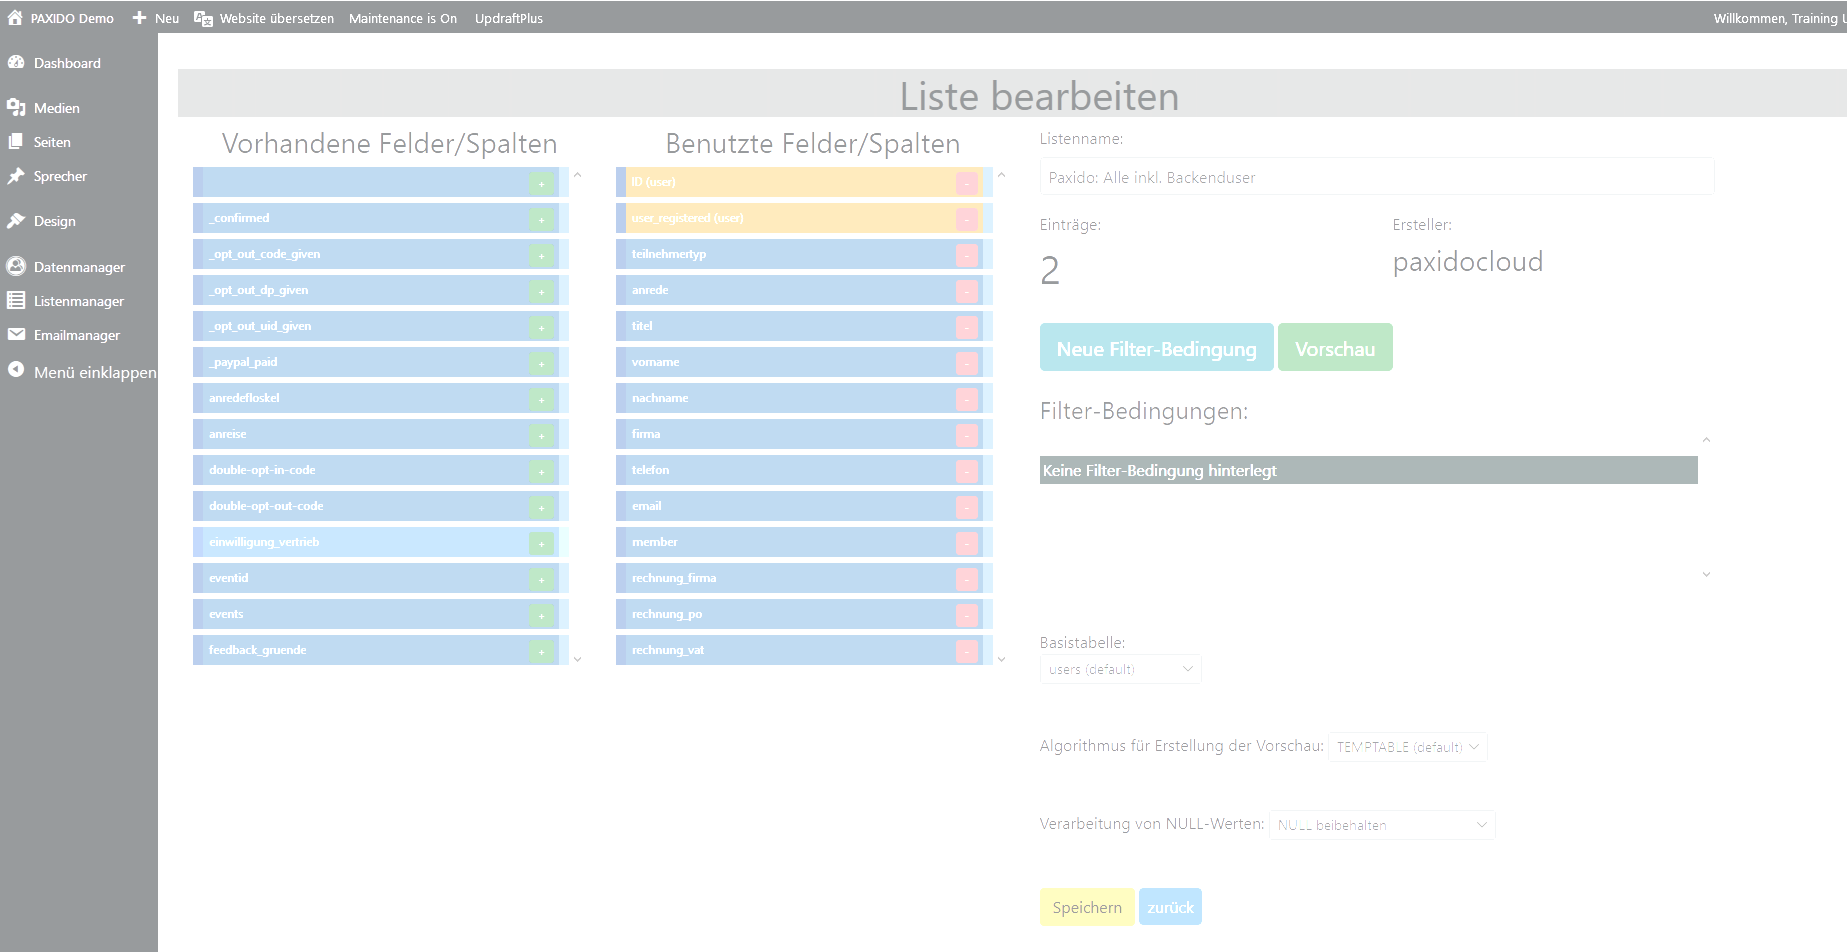Open Listenmanager in the sidebar
The height and width of the screenshot is (952, 1847).
[78, 301]
